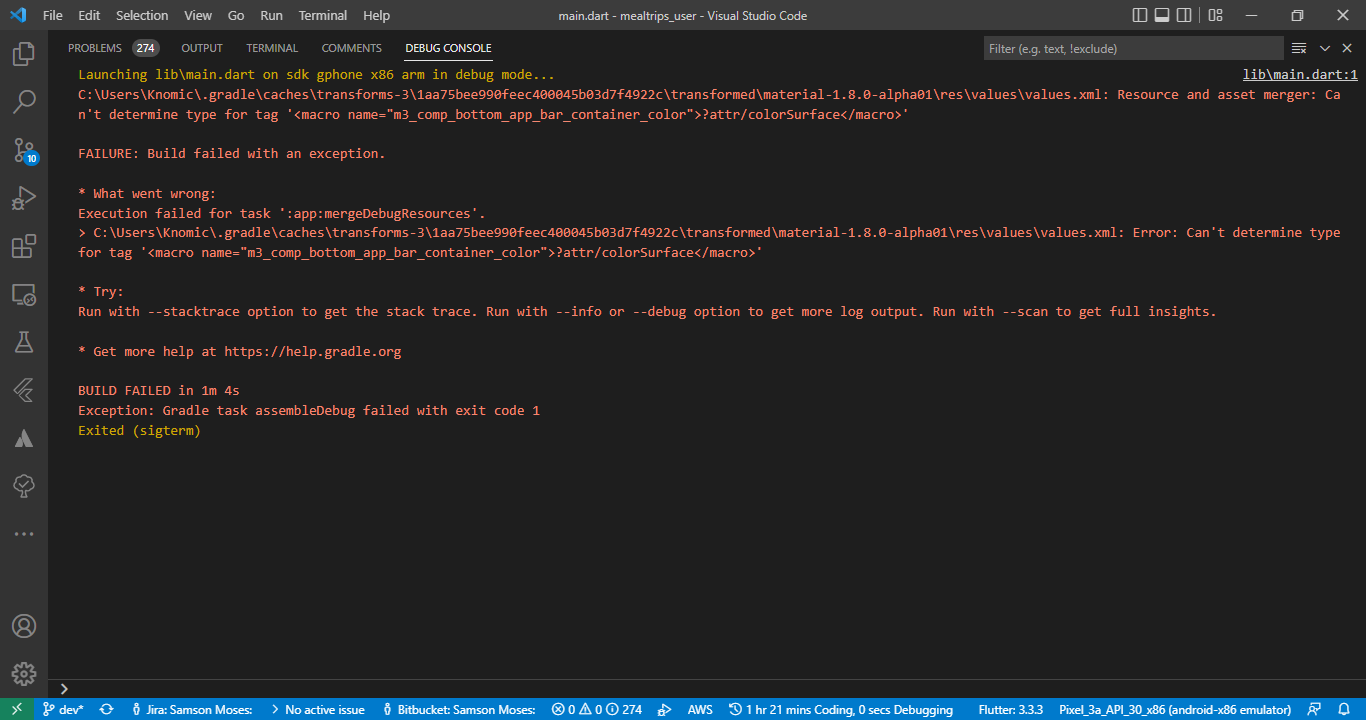Close the bottom panel

1349,48
